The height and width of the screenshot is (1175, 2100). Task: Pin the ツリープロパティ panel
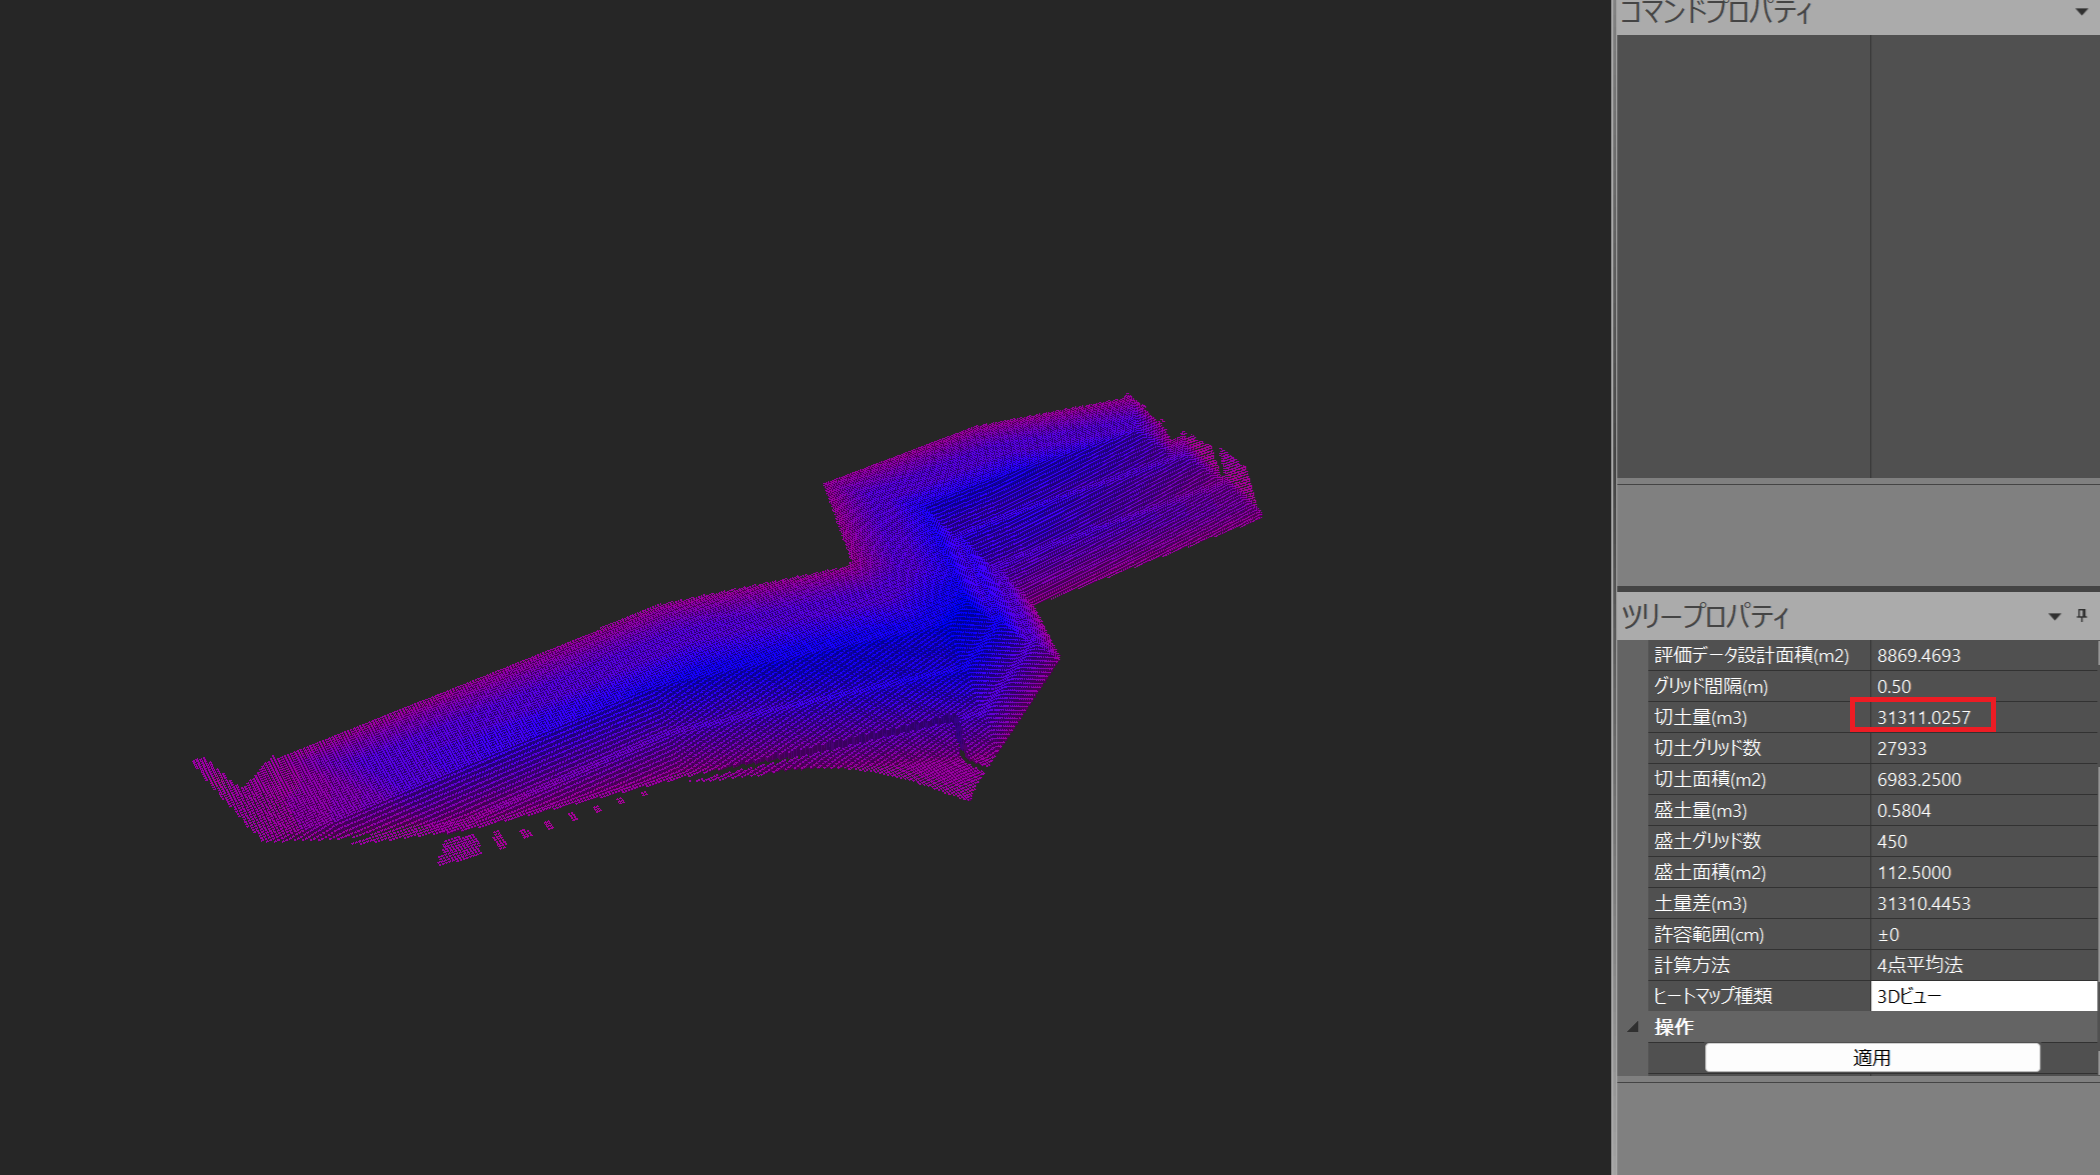(x=2082, y=615)
